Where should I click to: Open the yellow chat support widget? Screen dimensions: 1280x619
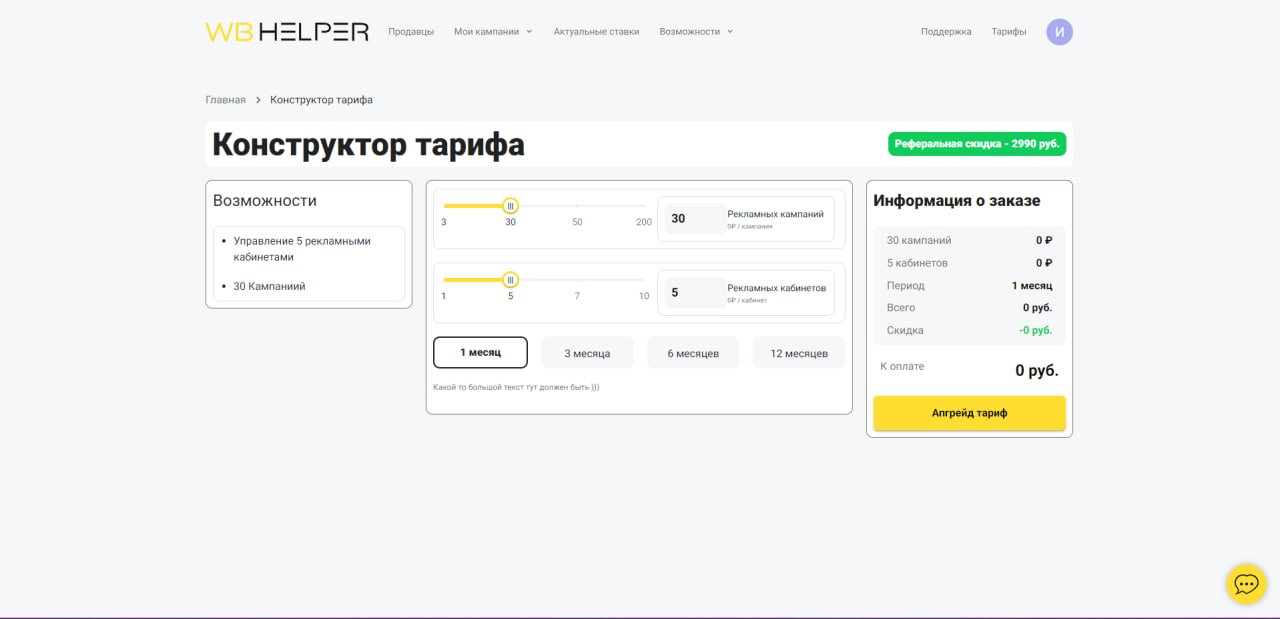click(x=1246, y=584)
